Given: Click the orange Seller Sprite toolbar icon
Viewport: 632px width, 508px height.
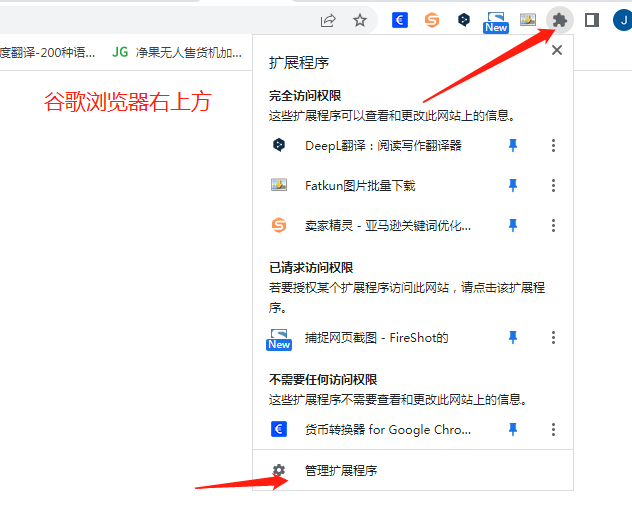Looking at the screenshot, I should [432, 20].
